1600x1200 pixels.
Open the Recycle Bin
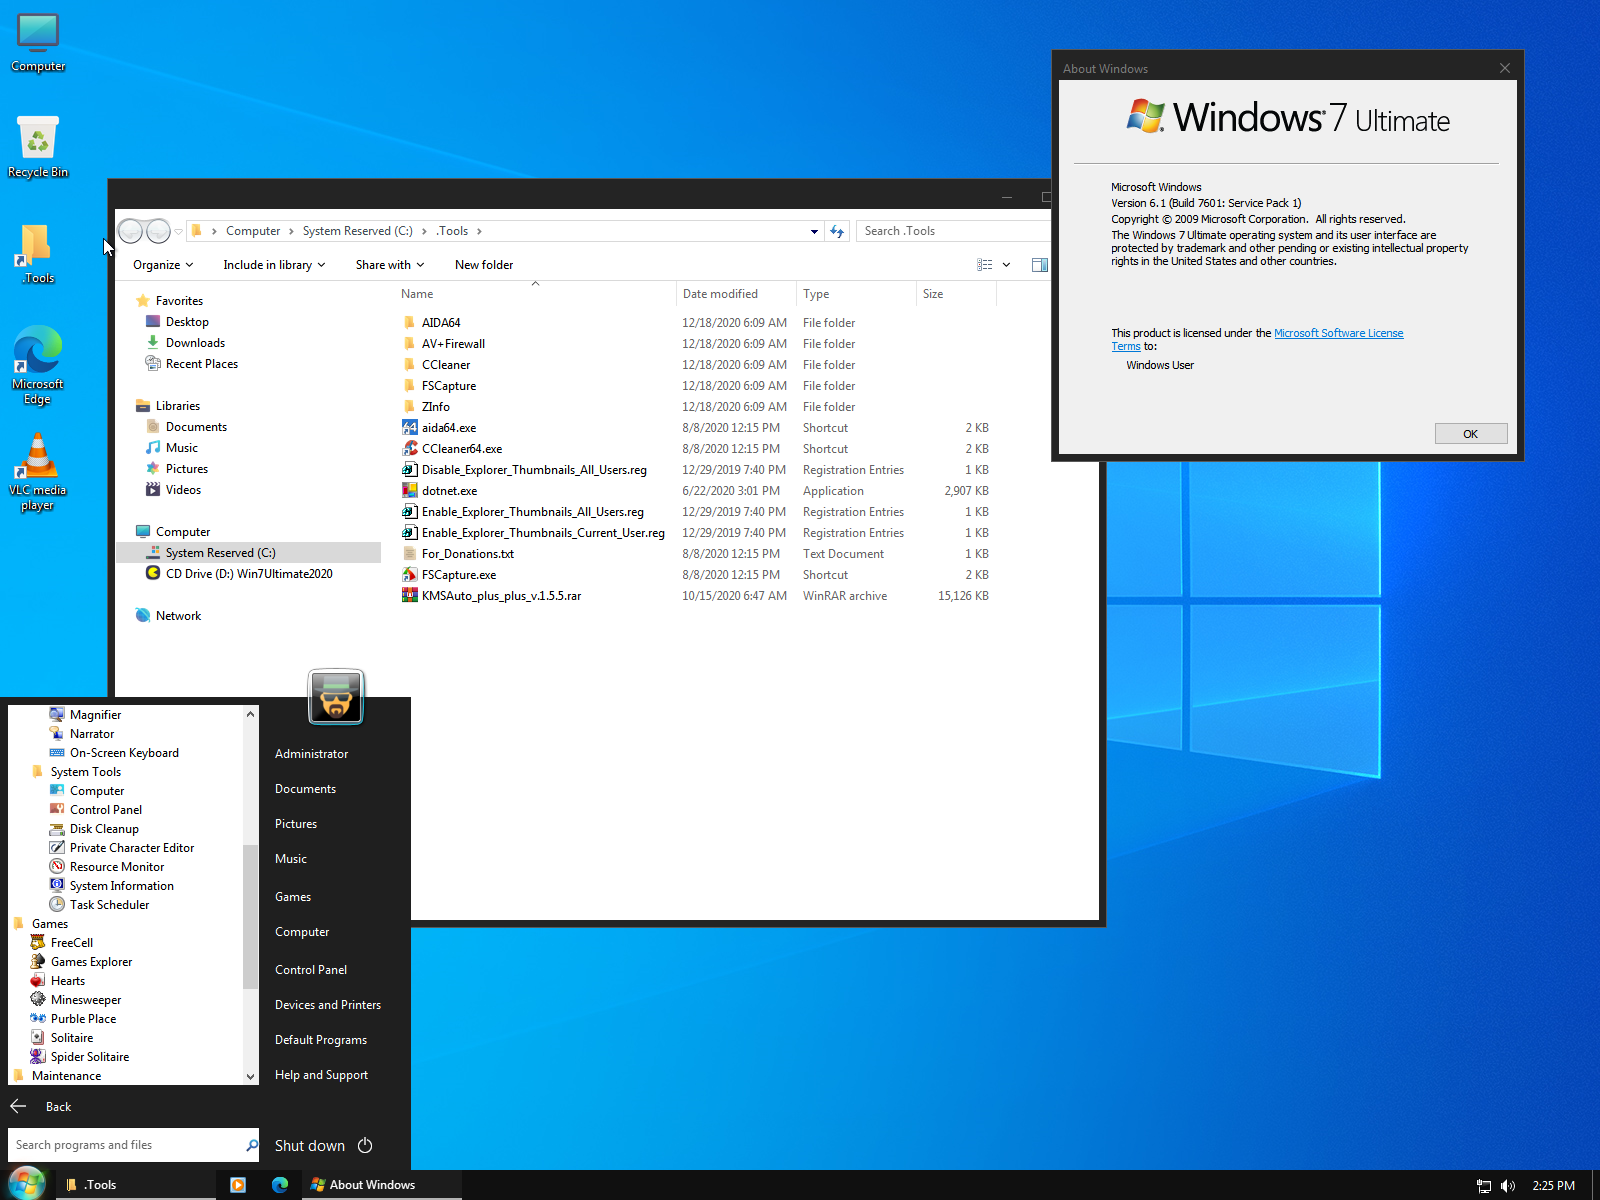(37, 140)
